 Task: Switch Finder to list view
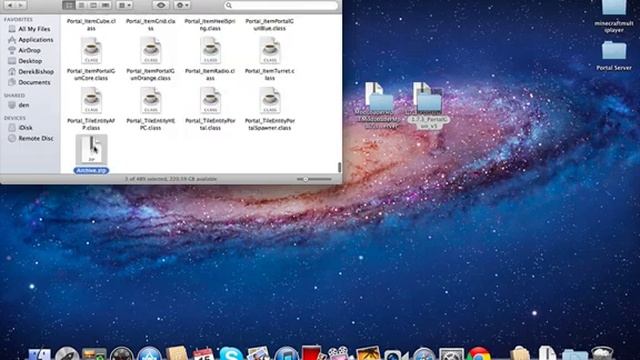click(x=81, y=5)
